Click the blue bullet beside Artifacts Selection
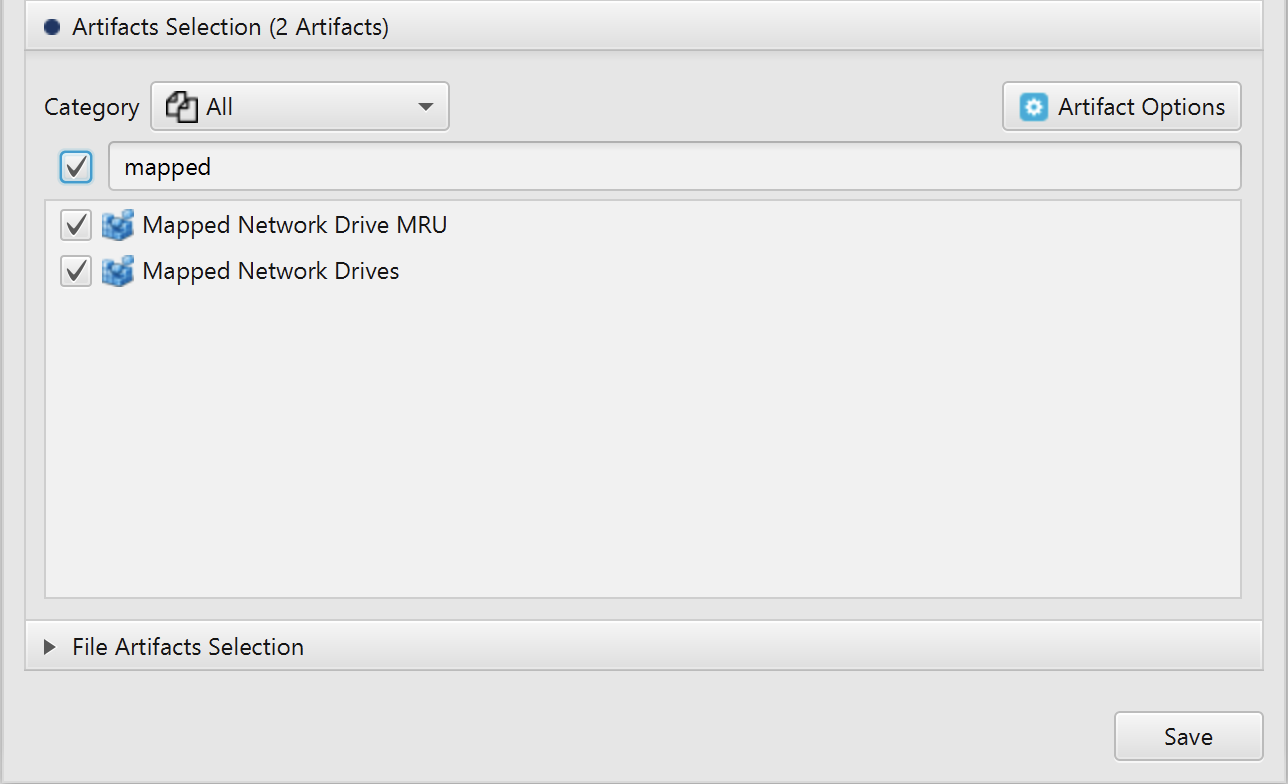The image size is (1288, 784). [x=51, y=27]
